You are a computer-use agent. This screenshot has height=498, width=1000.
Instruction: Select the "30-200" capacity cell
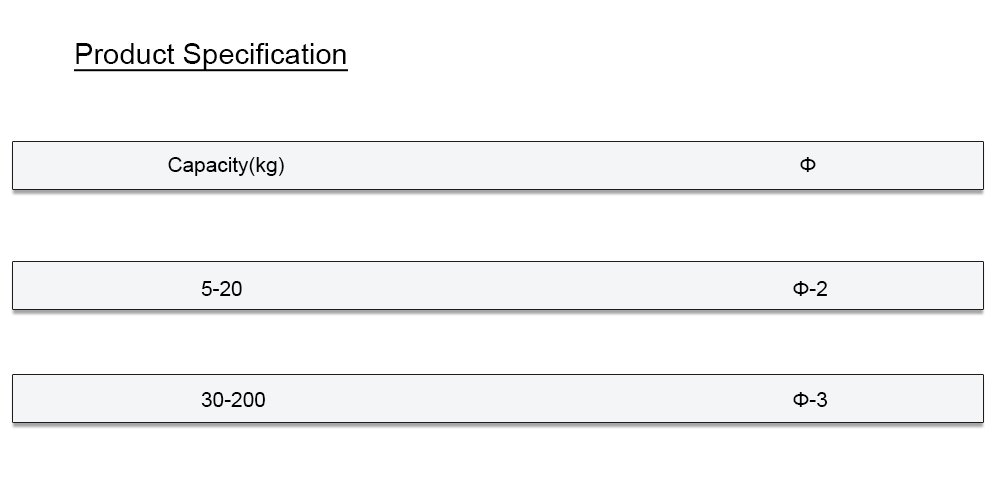(x=233, y=401)
